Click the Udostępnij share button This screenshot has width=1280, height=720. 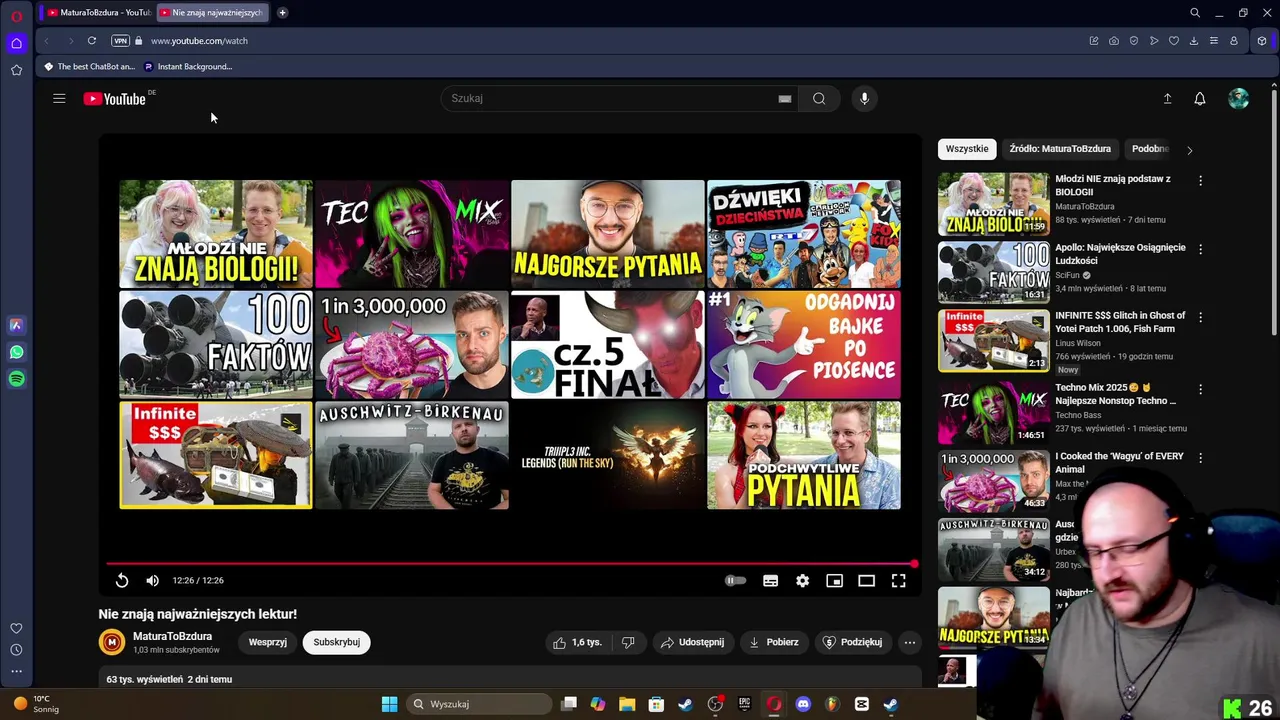coord(692,642)
